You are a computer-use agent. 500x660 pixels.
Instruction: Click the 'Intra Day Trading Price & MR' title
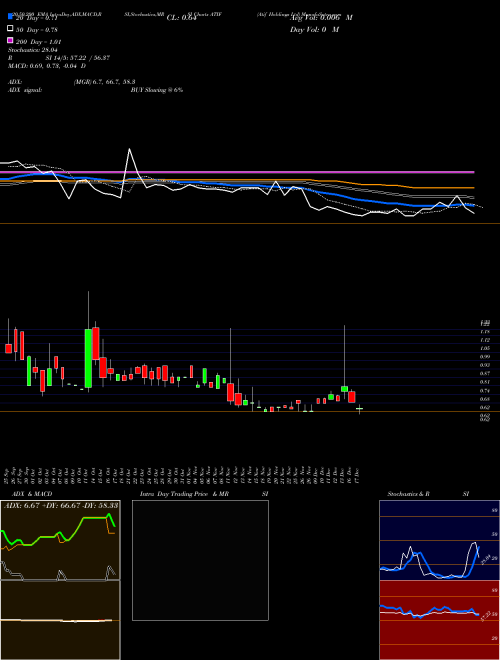click(184, 494)
